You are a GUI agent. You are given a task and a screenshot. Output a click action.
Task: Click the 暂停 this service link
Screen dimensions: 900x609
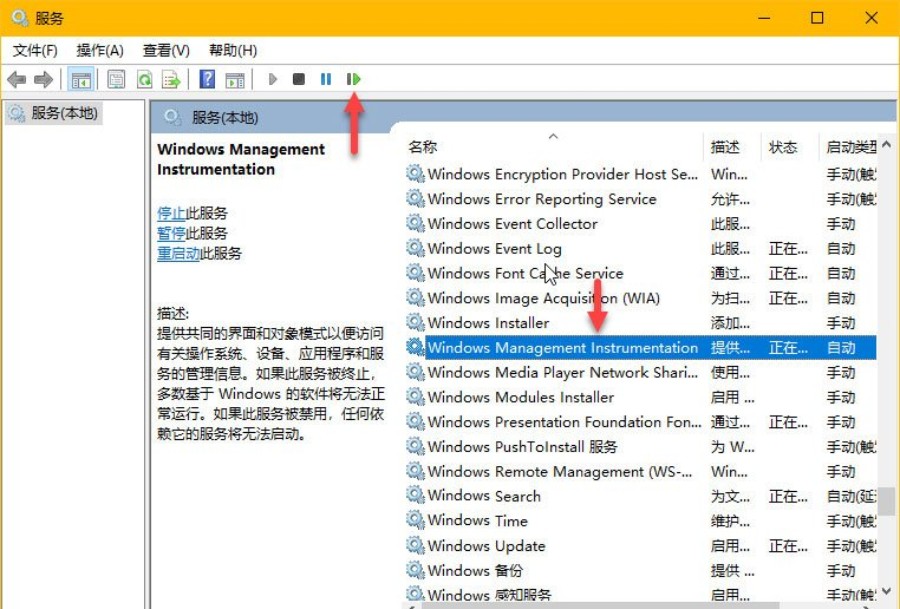tap(171, 234)
